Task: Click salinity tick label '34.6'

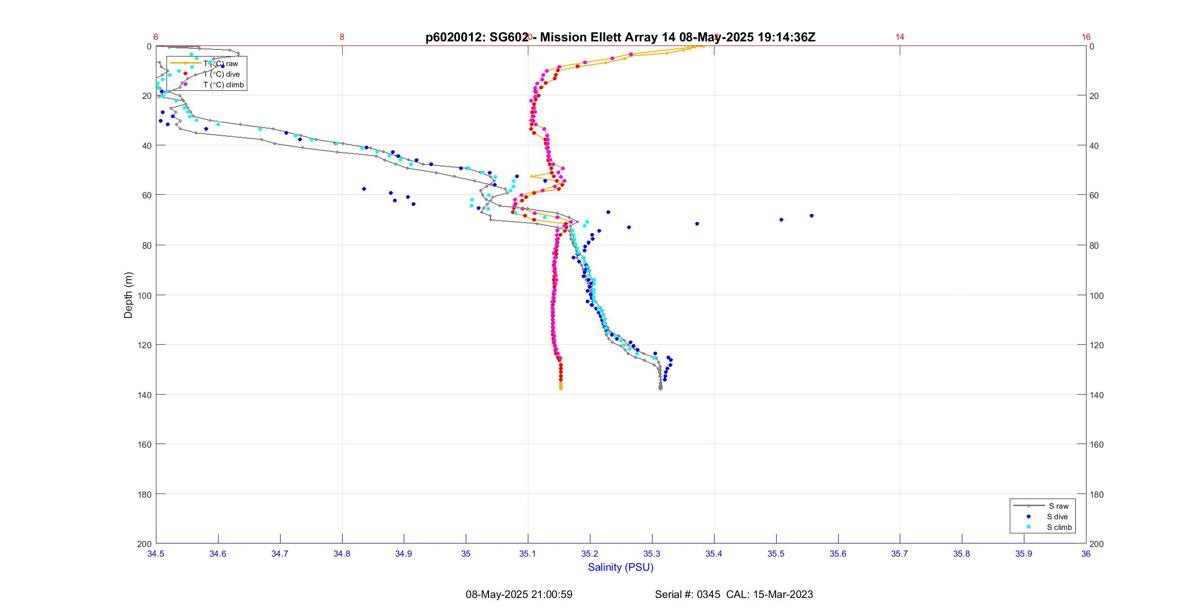Action: (217, 553)
